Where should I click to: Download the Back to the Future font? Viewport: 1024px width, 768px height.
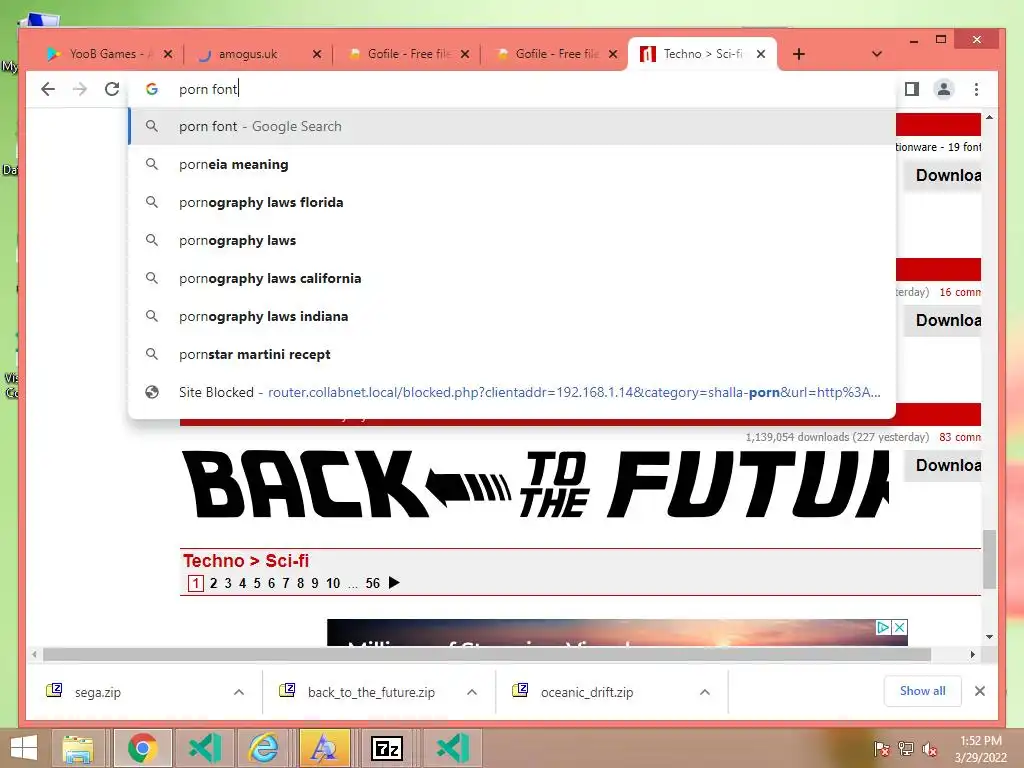pos(944,465)
